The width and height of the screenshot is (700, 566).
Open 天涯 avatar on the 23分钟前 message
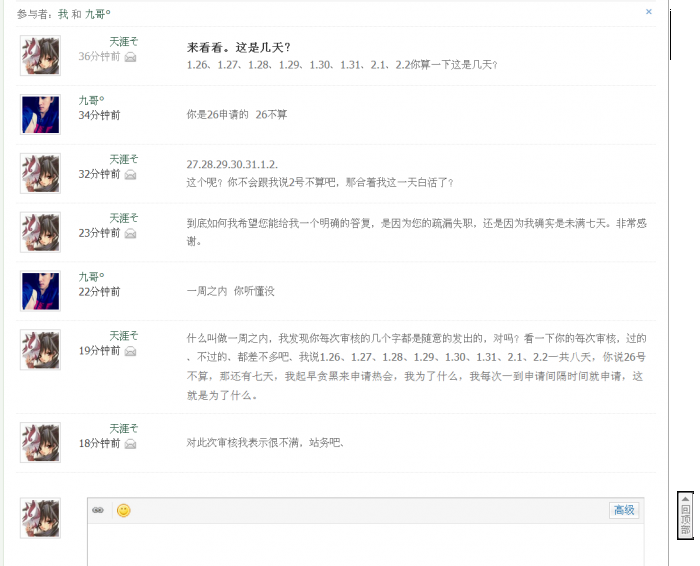click(x=40, y=232)
